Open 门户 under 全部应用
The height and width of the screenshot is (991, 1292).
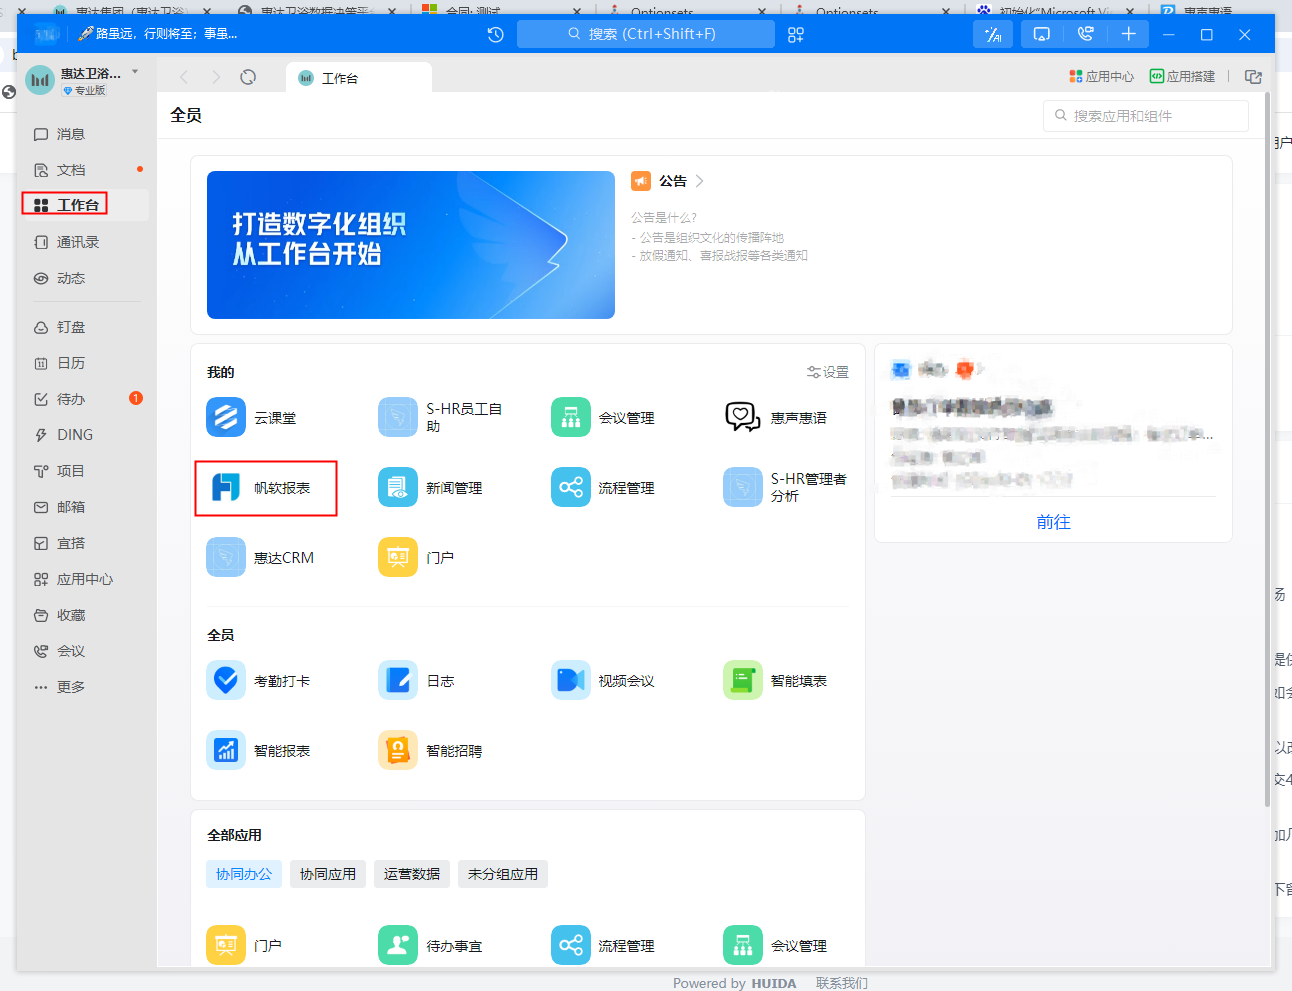tap(226, 945)
